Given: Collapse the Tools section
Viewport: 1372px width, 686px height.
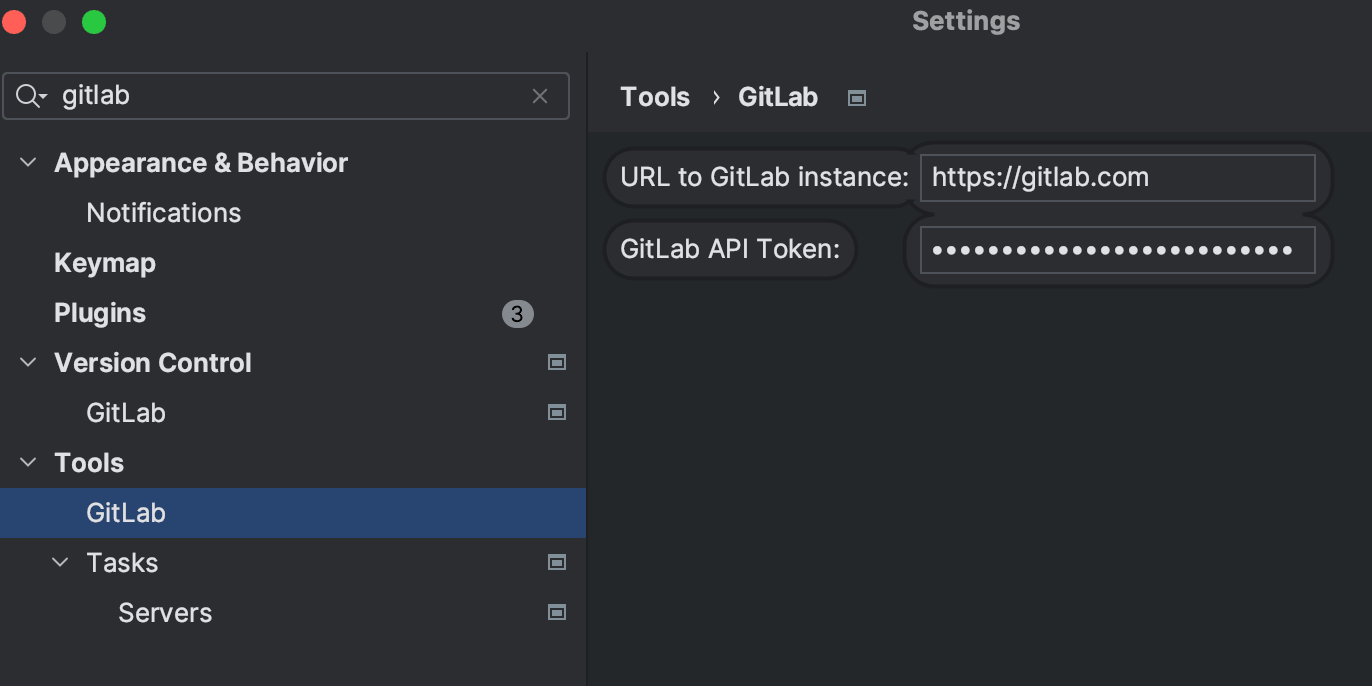Looking at the screenshot, I should [27, 462].
